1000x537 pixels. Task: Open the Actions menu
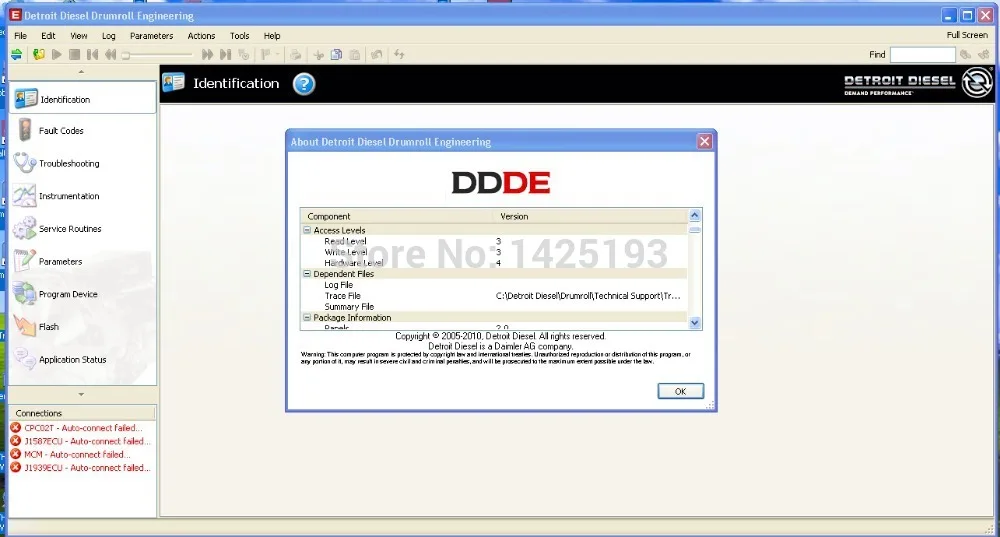pos(201,36)
